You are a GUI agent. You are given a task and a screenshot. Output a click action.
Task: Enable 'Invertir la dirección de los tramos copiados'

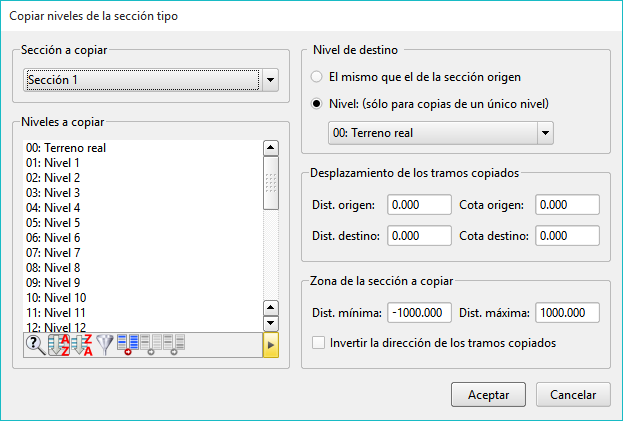(318, 342)
